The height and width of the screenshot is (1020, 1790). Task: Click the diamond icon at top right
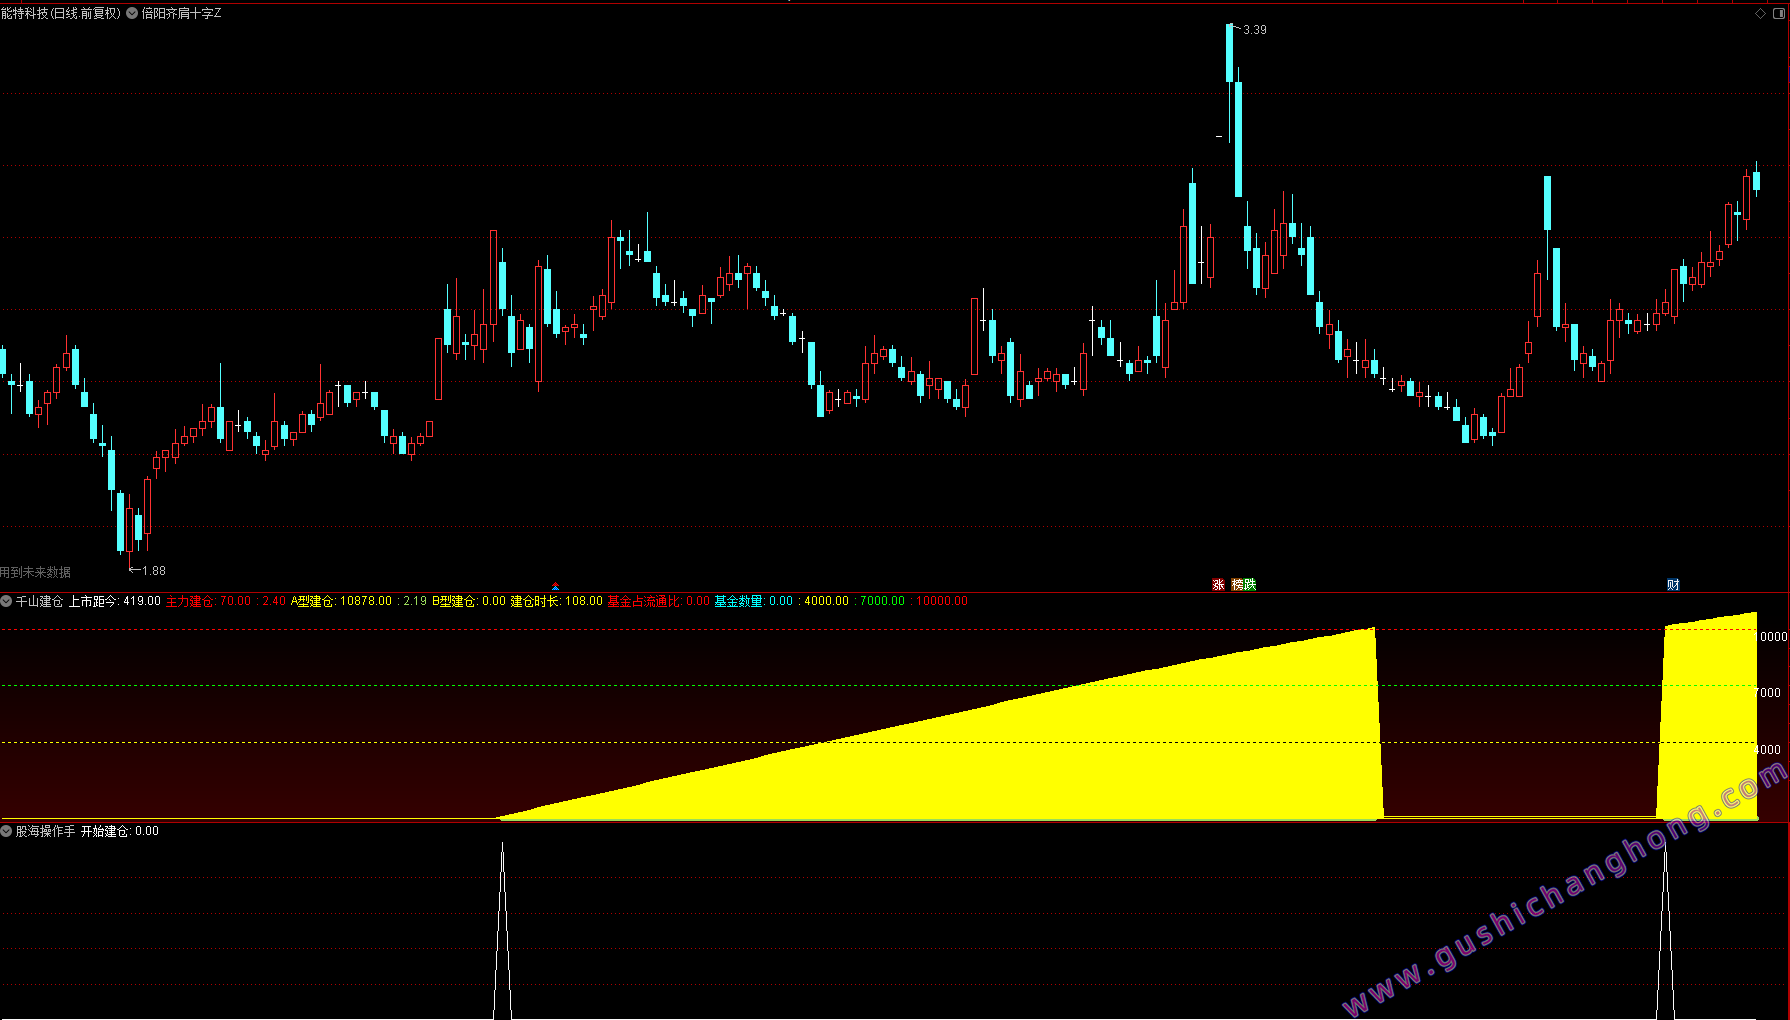(x=1760, y=13)
